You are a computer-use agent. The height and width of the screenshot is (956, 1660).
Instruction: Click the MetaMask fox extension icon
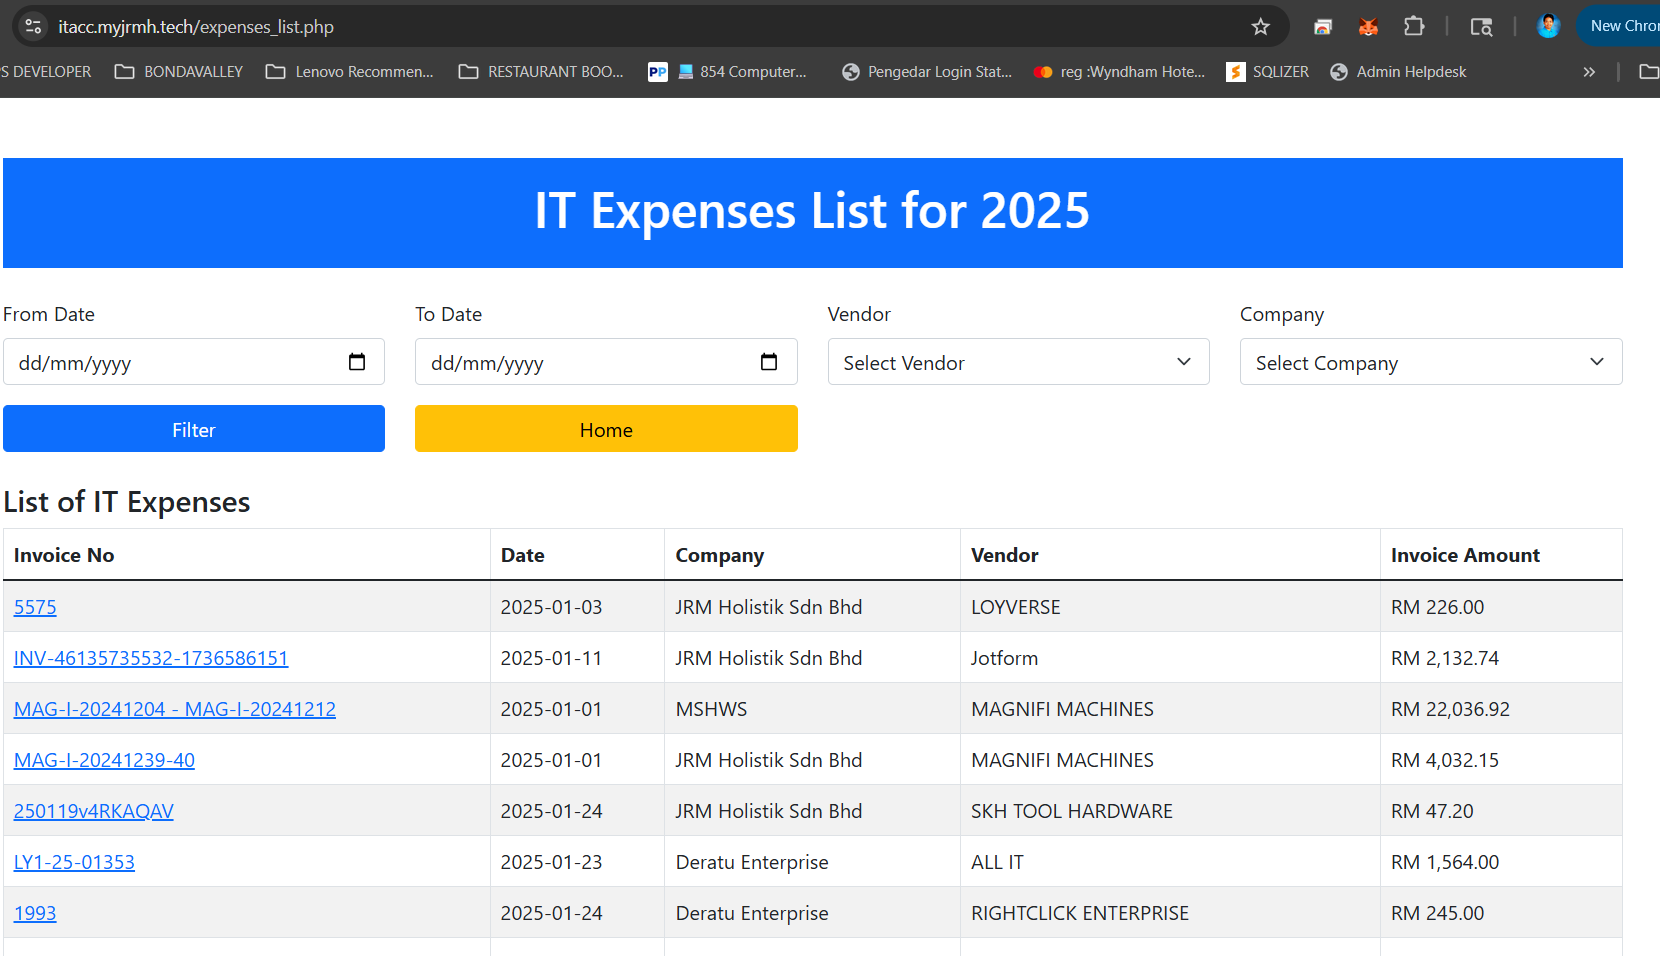pyautogui.click(x=1368, y=27)
